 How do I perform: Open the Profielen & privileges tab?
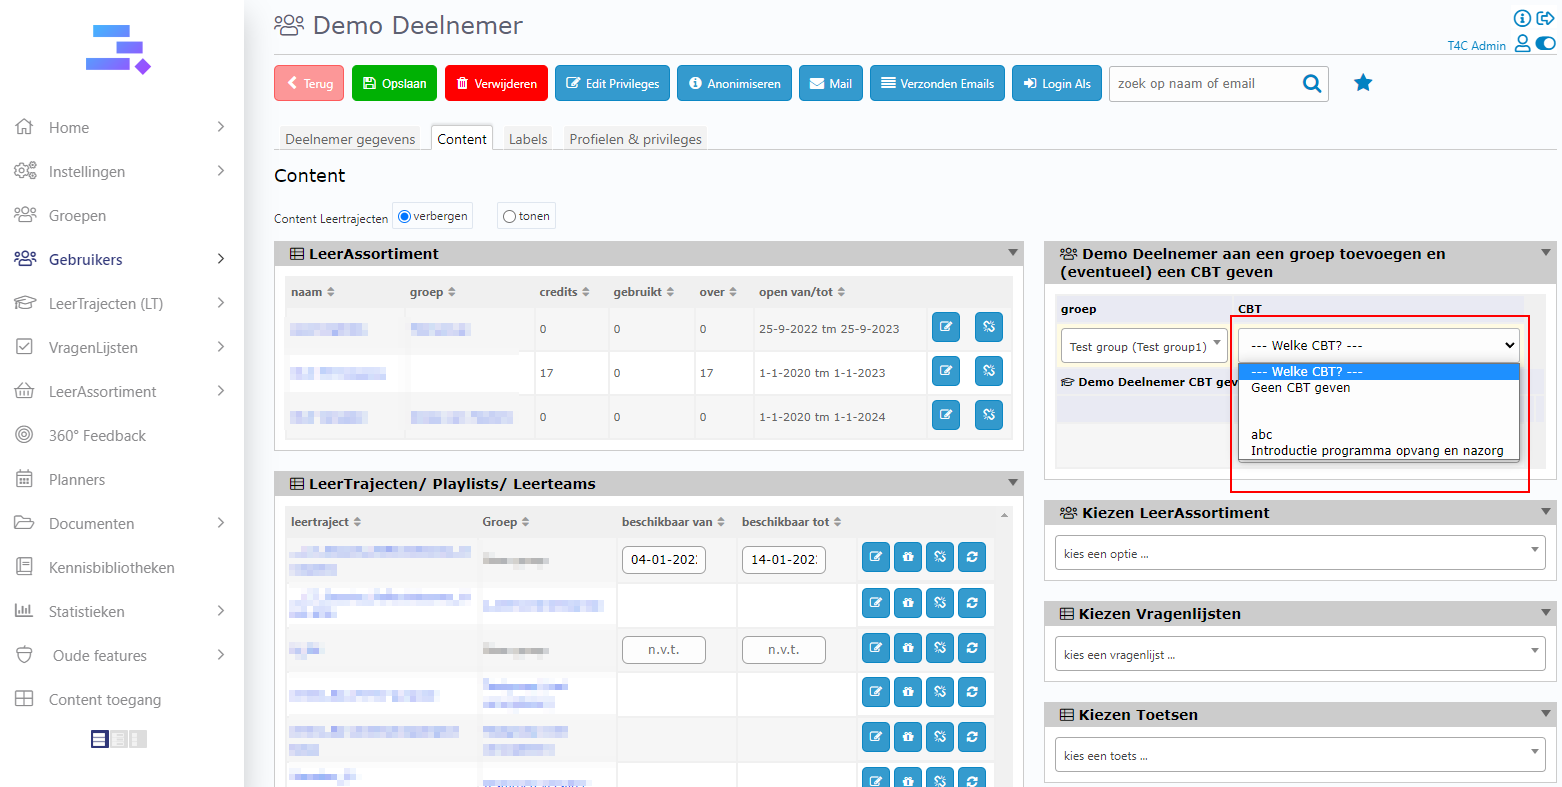pos(635,139)
